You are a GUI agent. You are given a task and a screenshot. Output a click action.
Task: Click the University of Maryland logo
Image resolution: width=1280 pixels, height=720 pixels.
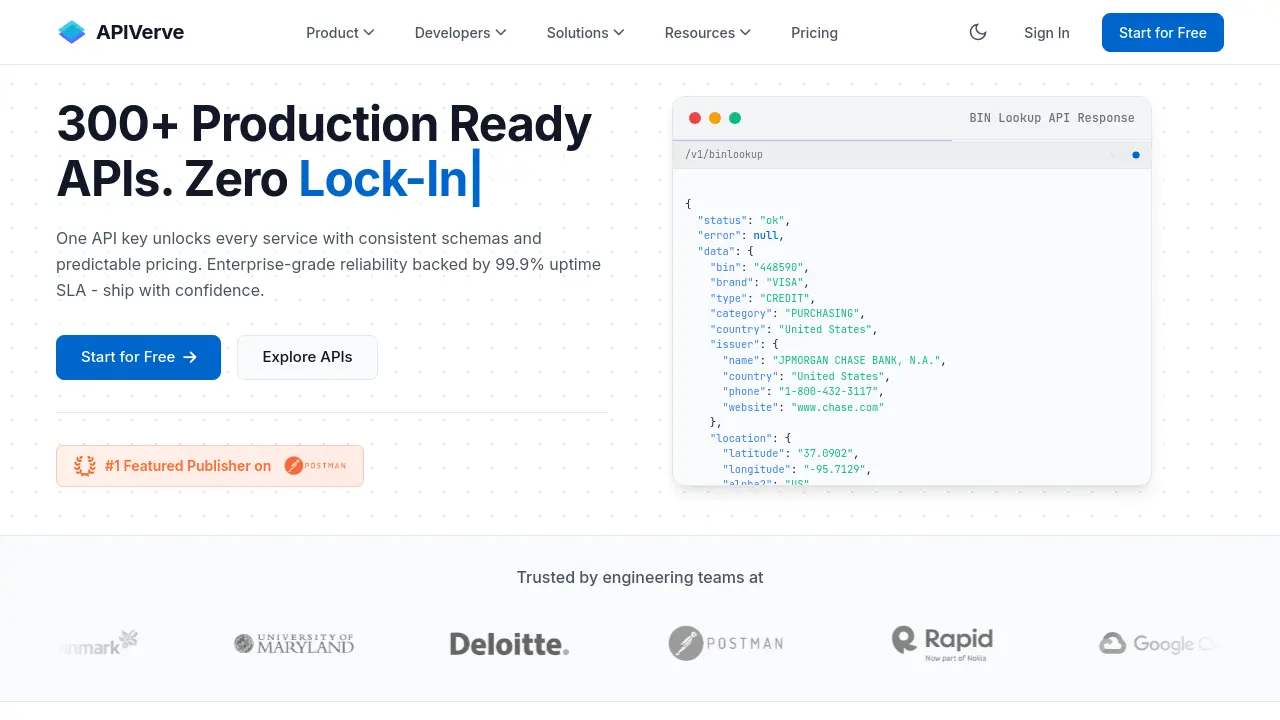[x=294, y=643]
